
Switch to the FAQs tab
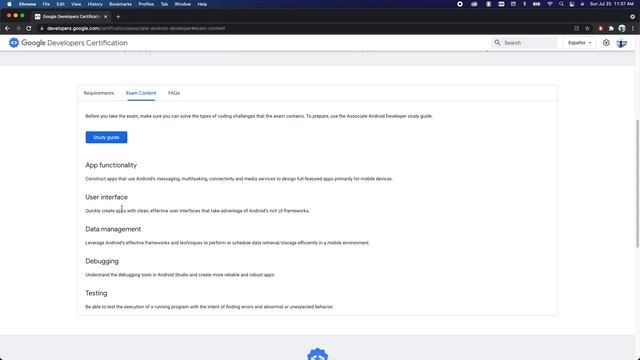point(174,93)
